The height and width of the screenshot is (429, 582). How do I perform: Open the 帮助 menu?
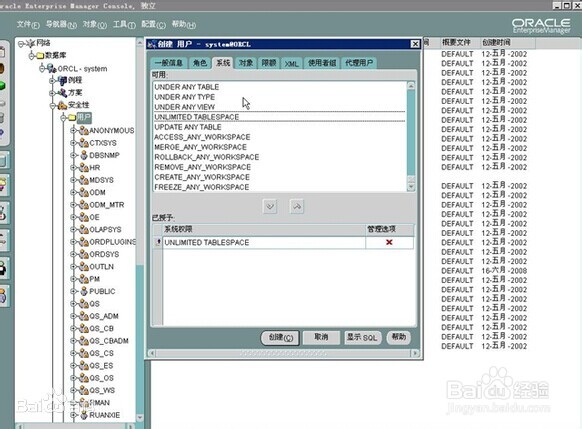[184, 24]
